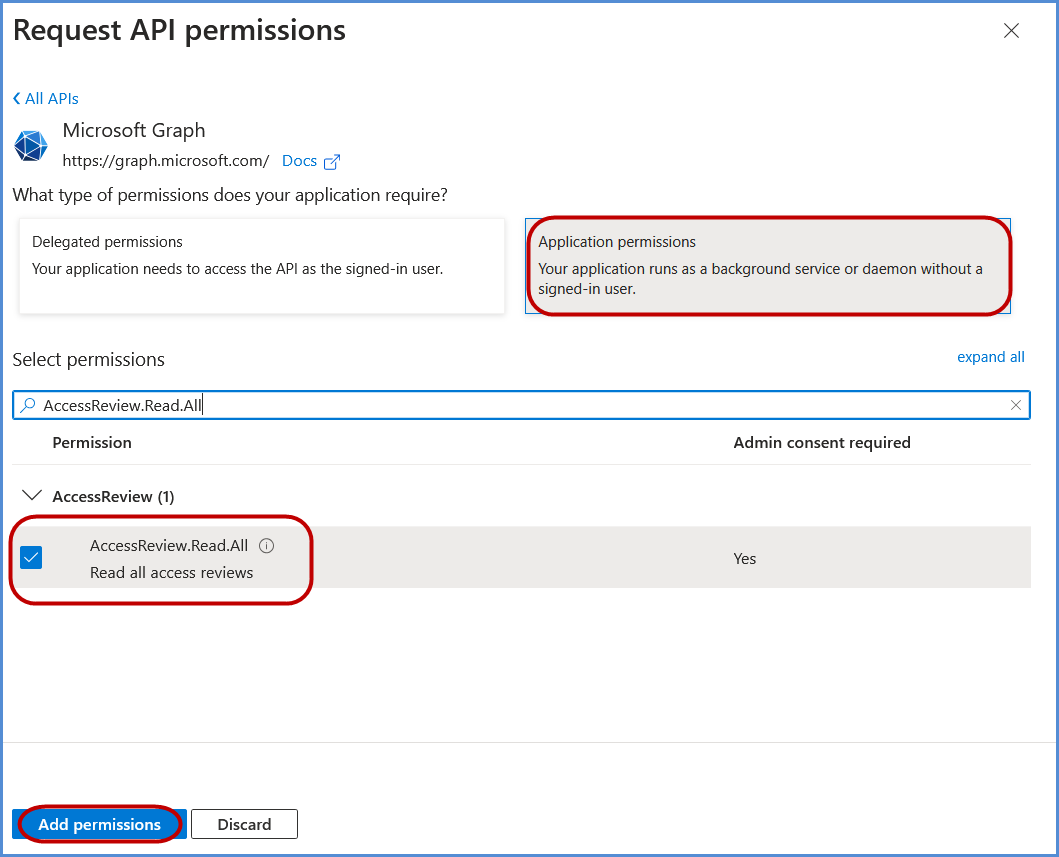Click the Microsoft Graph logo icon
Image resolution: width=1059 pixels, height=857 pixels.
coord(31,146)
